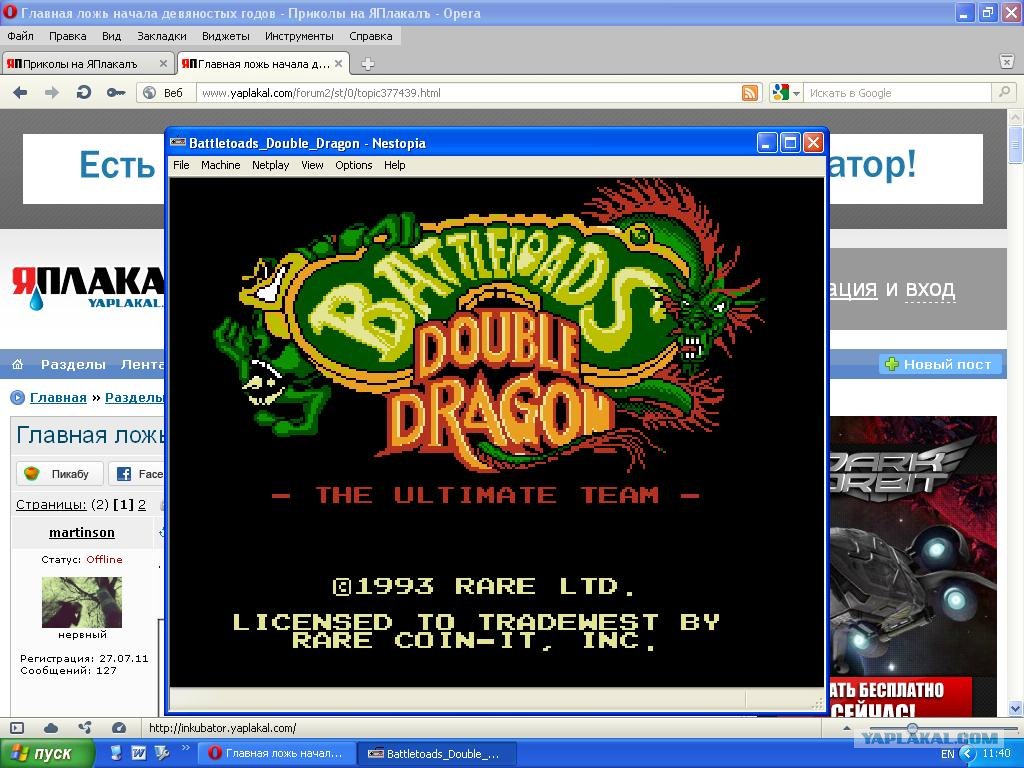Viewport: 1024px width, 768px height.
Task: Open Opera Вид menu
Action: pyautogui.click(x=112, y=36)
